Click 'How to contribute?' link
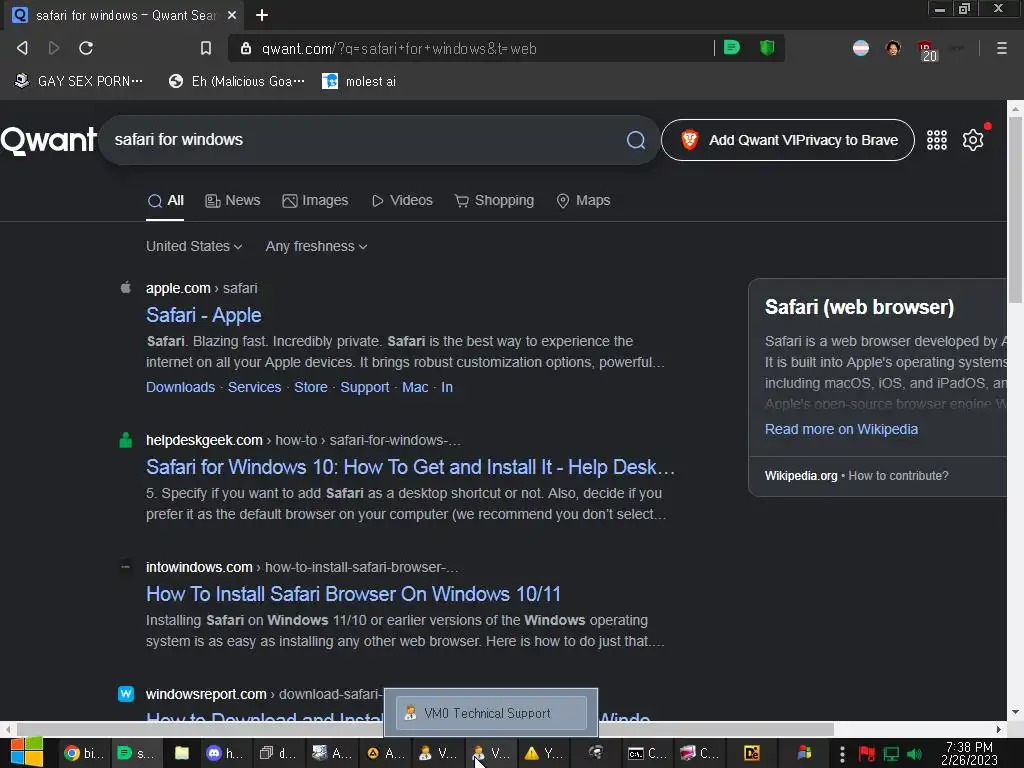This screenshot has width=1024, height=768. pos(898,475)
